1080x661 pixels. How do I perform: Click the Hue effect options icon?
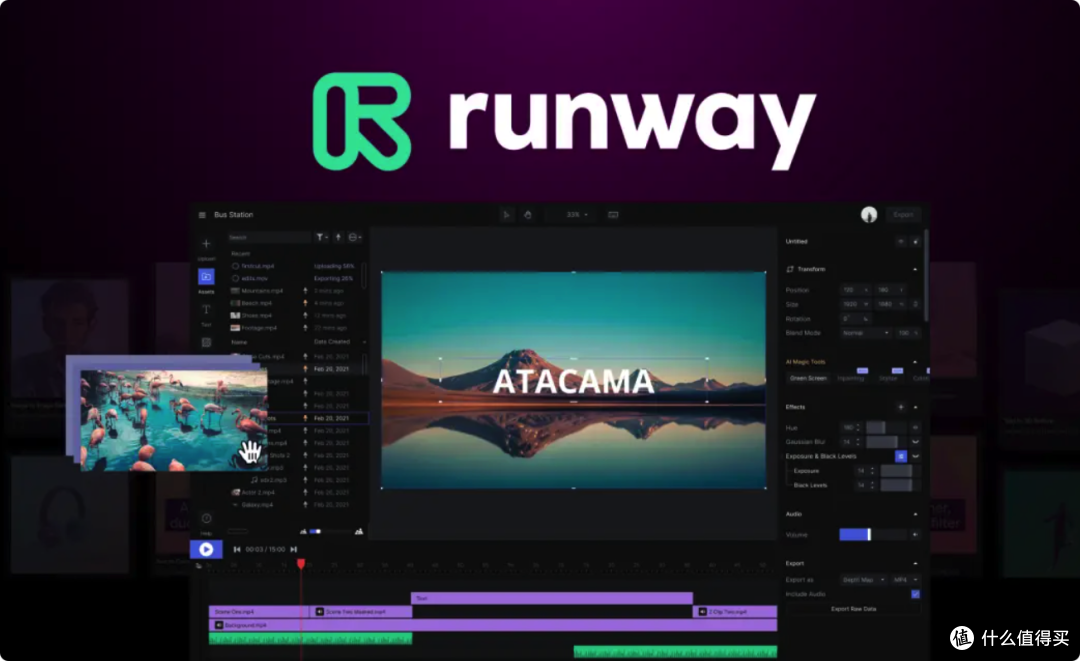pos(915,428)
